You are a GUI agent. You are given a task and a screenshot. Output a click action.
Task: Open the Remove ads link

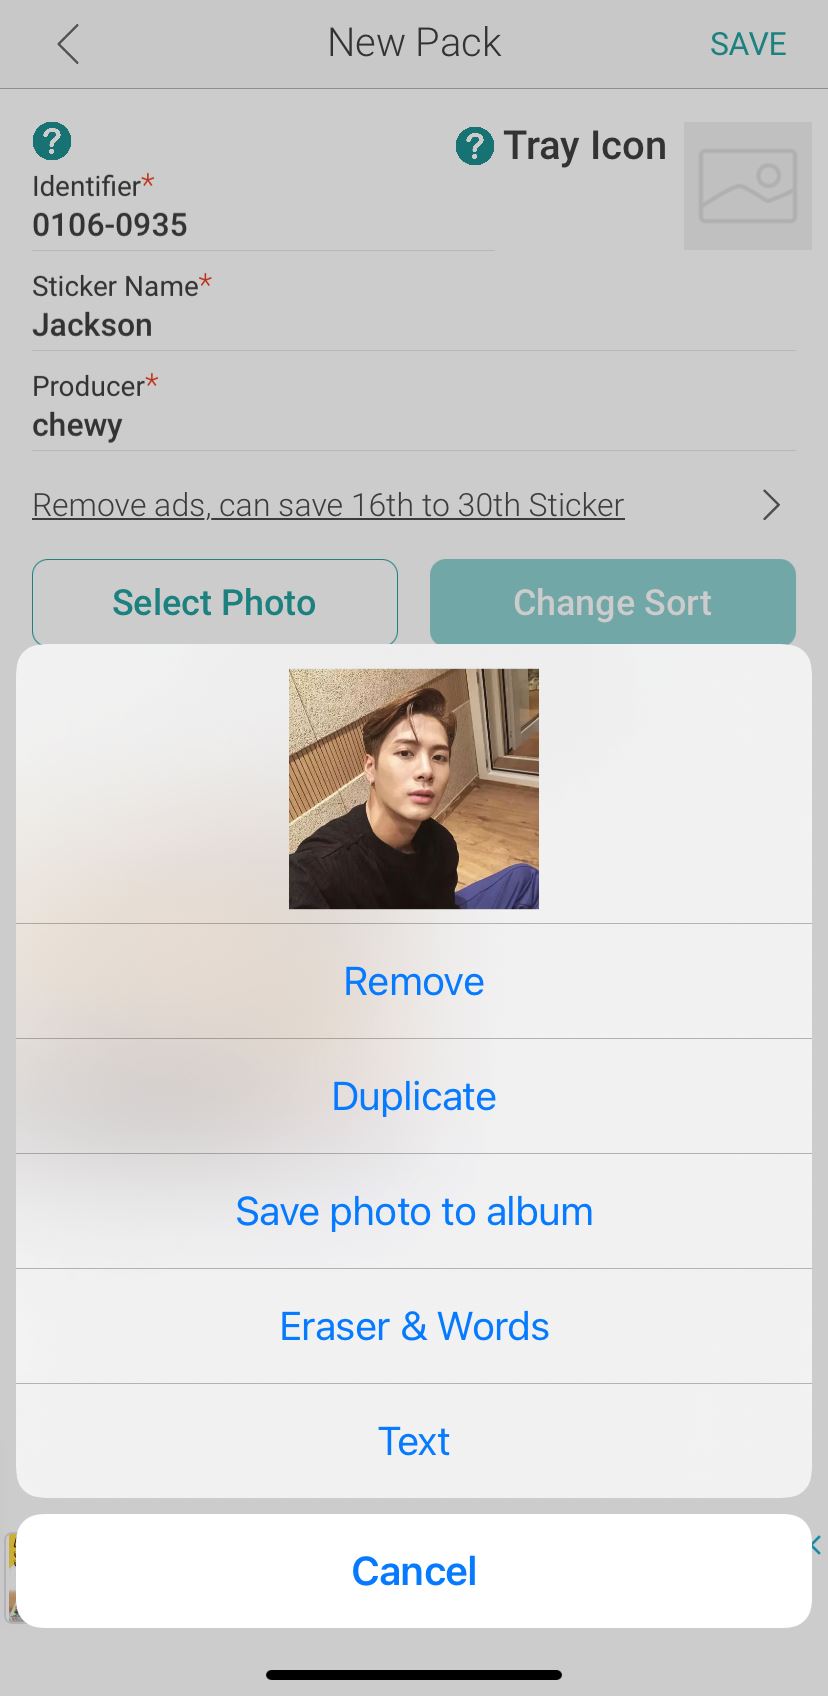[328, 505]
